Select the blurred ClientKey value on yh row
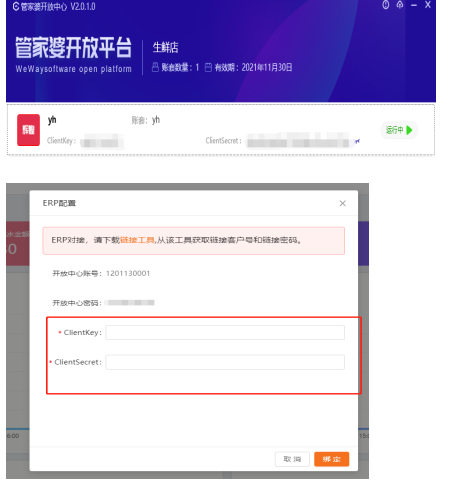 [x=102, y=142]
